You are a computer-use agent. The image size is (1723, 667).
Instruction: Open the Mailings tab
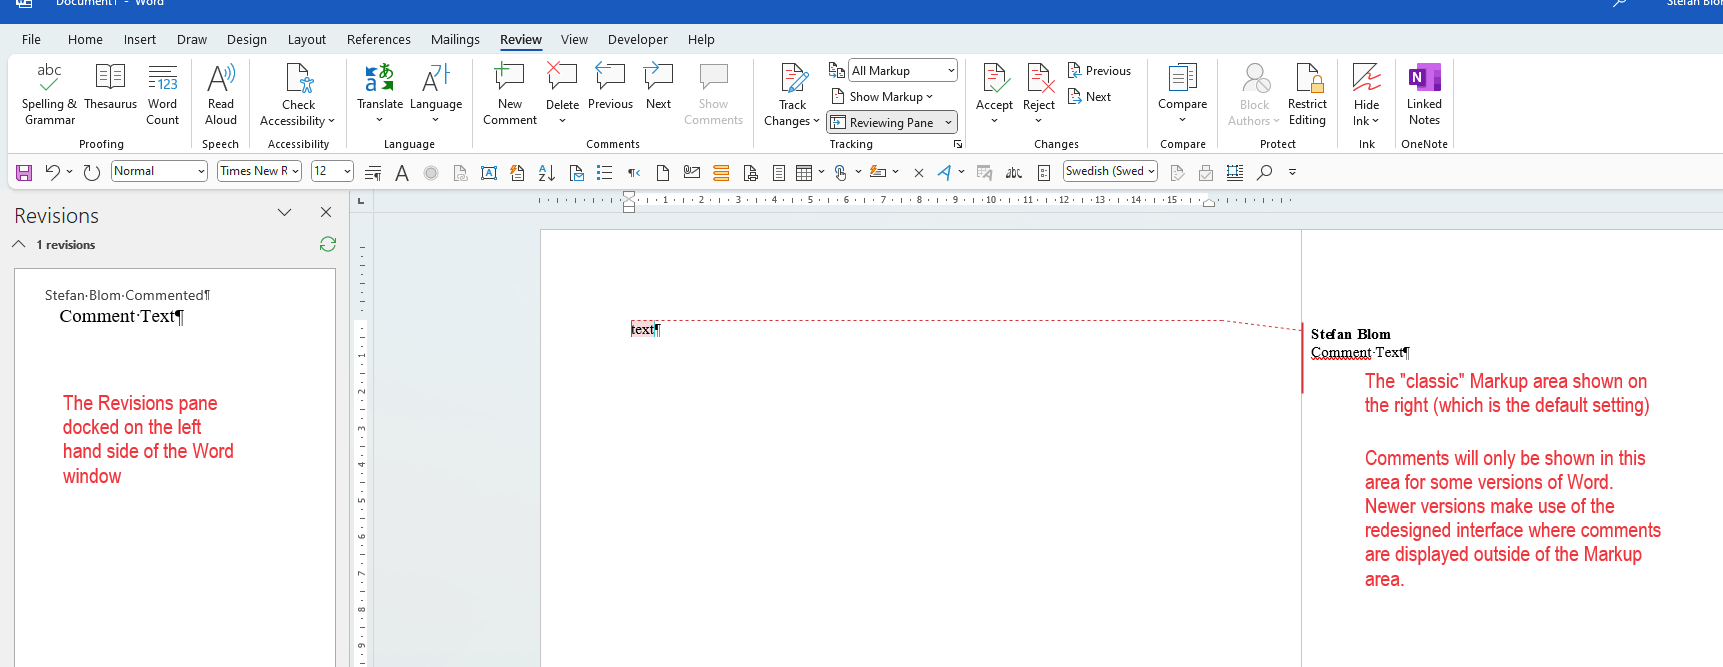point(455,40)
